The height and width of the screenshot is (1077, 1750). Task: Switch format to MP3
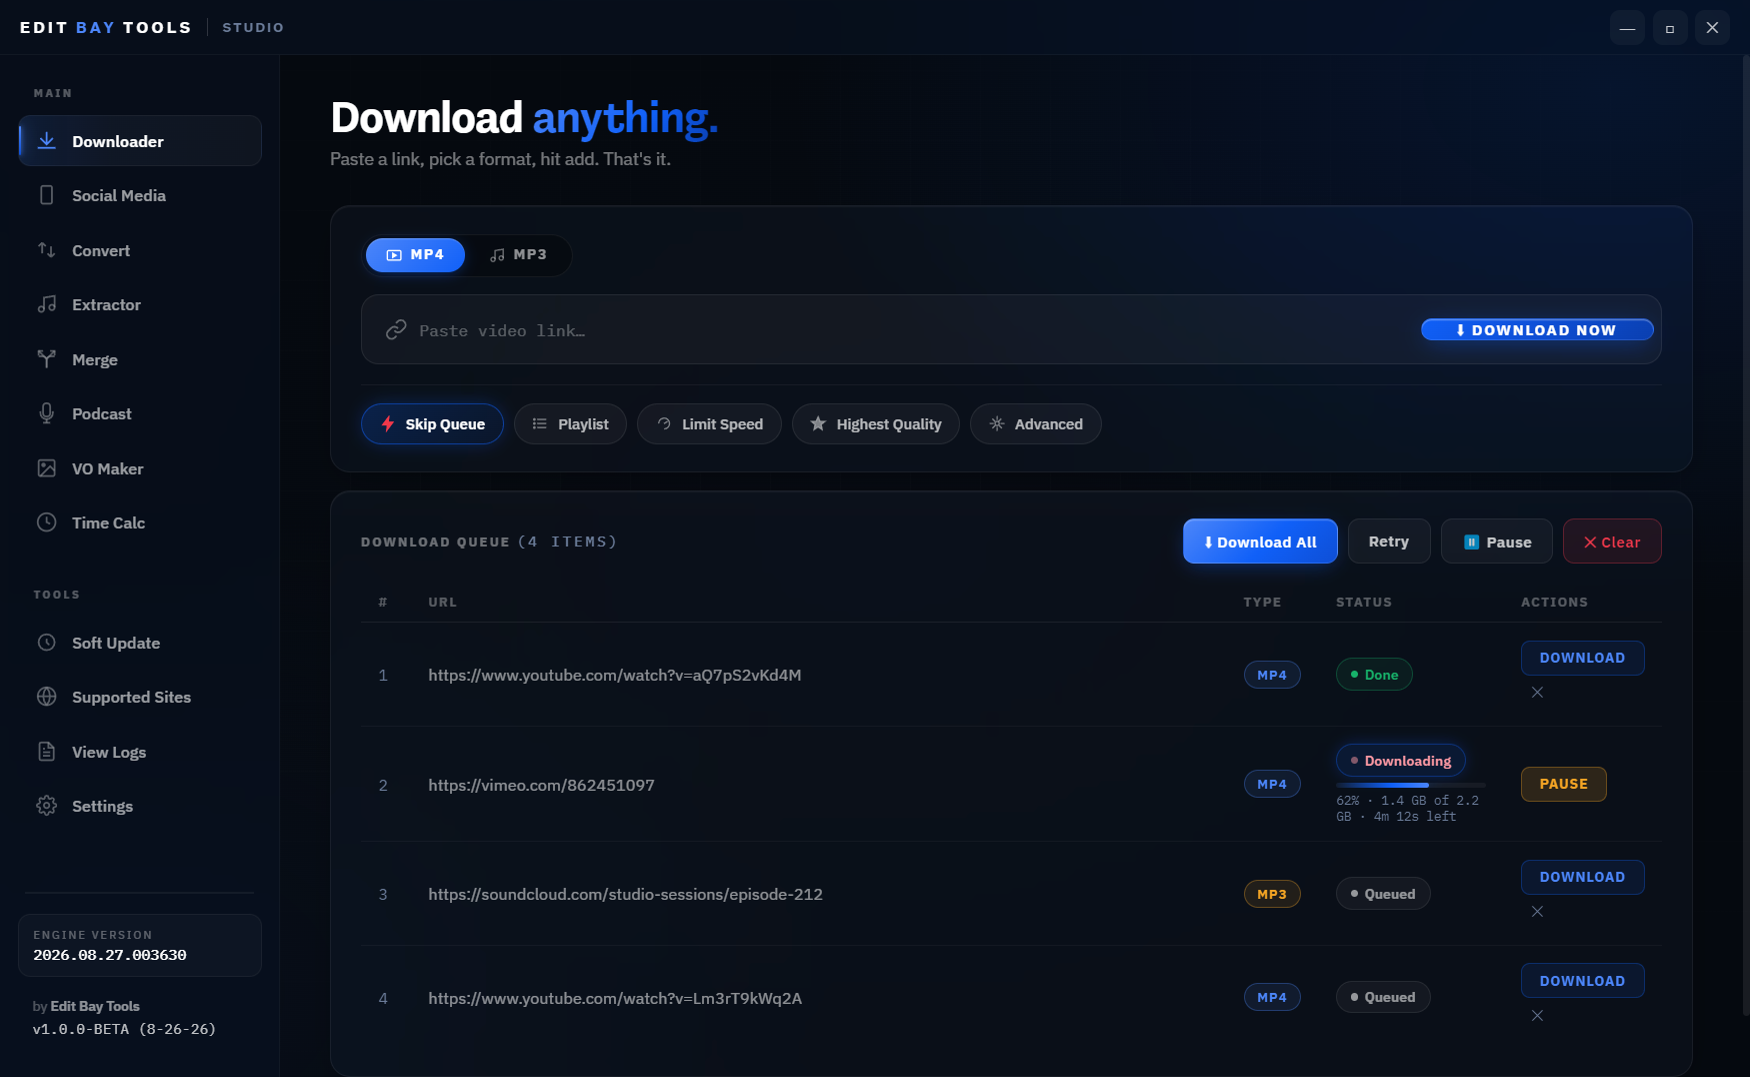point(518,255)
